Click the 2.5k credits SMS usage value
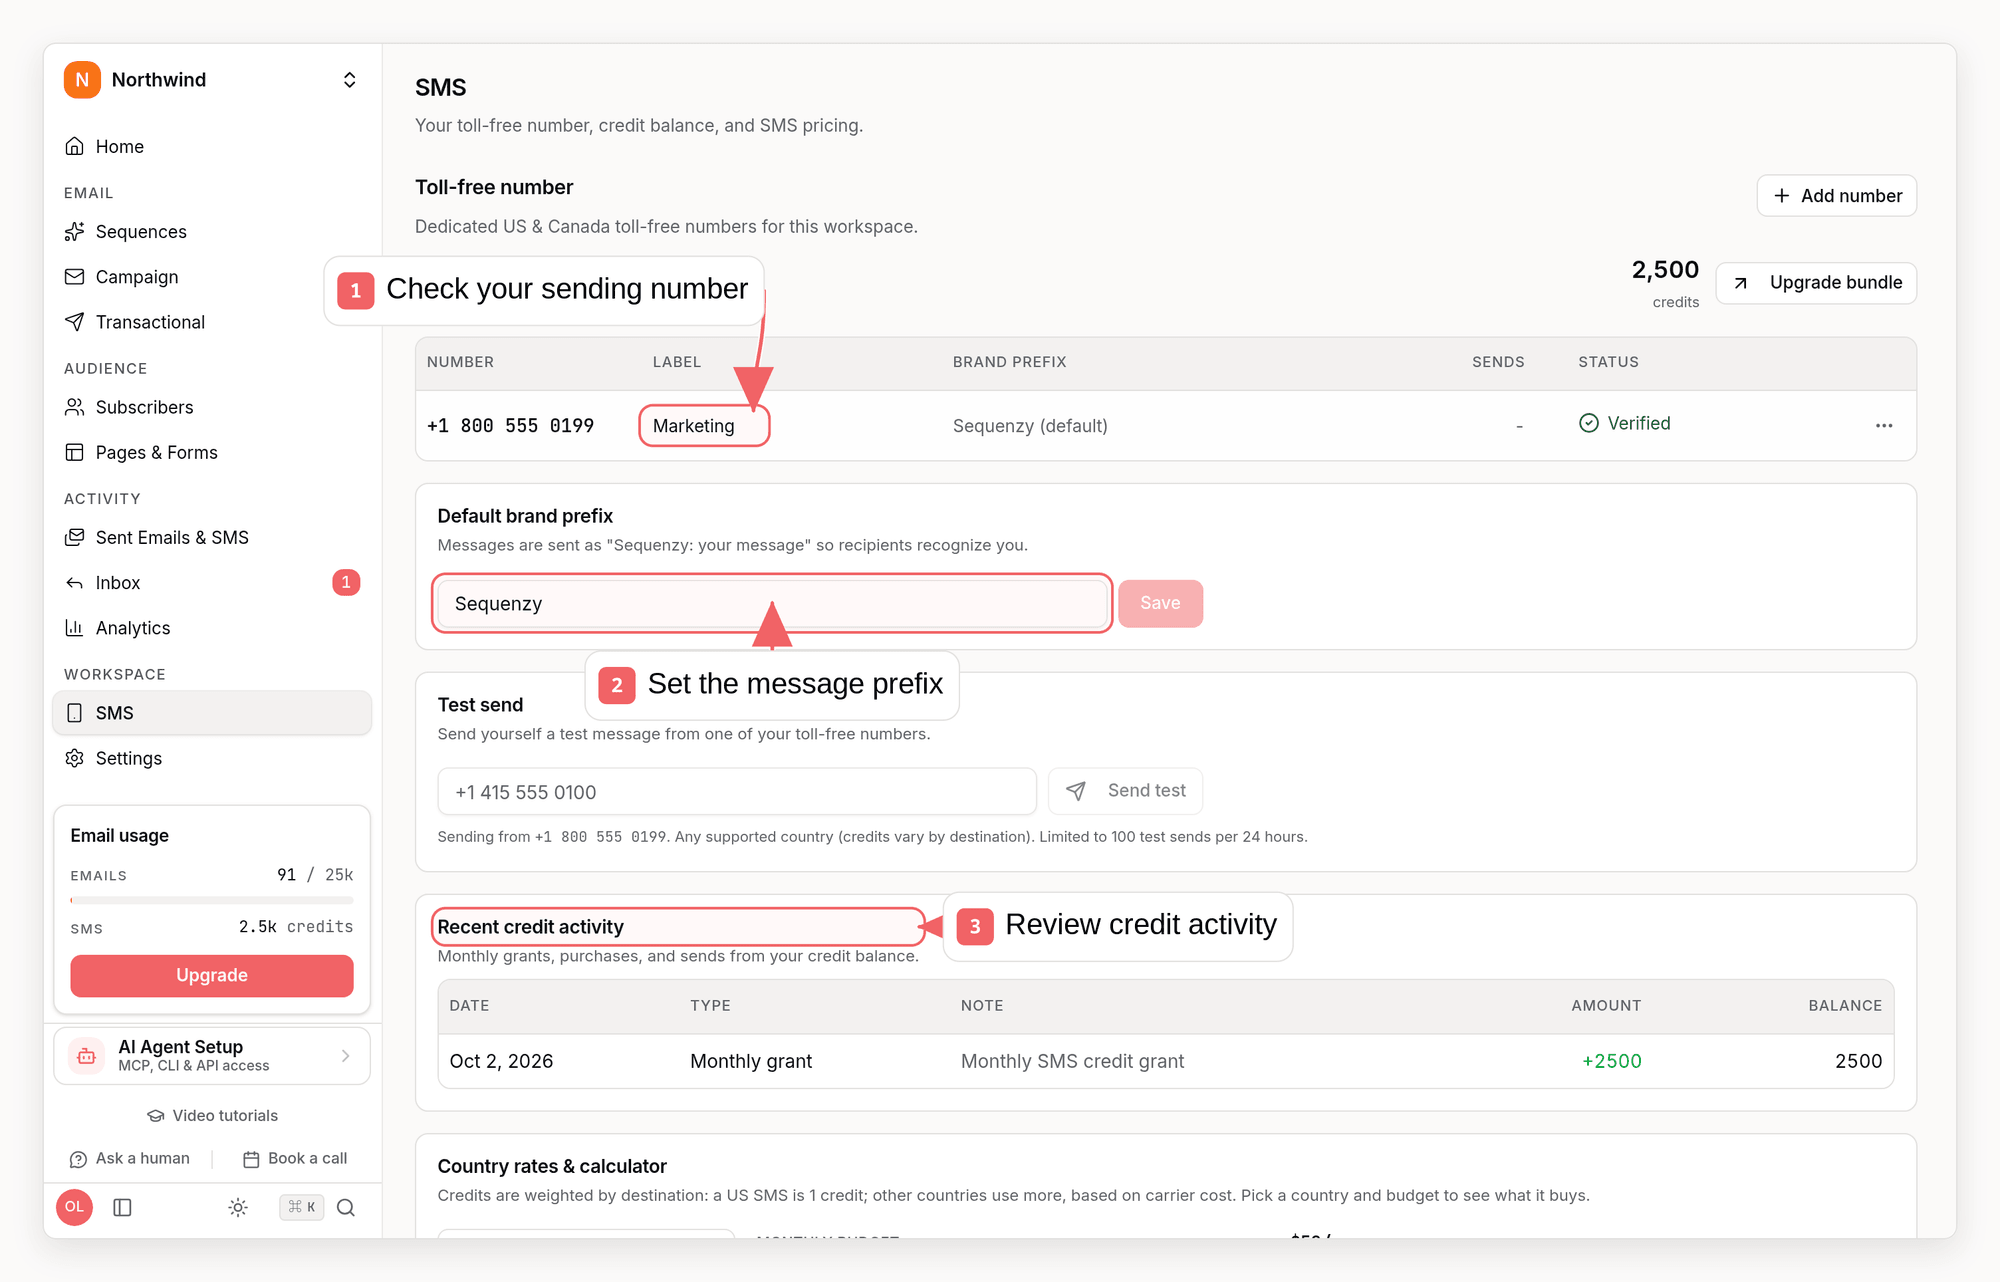The image size is (2000, 1282). (296, 927)
